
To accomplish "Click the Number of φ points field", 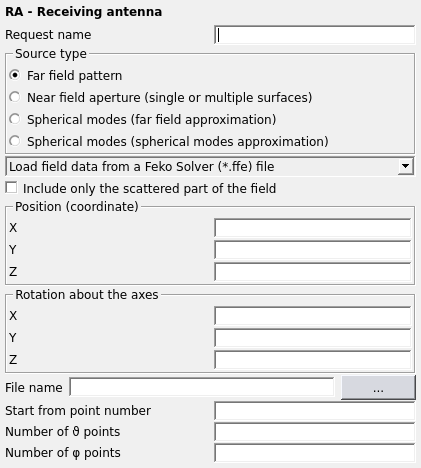I will (x=314, y=453).
